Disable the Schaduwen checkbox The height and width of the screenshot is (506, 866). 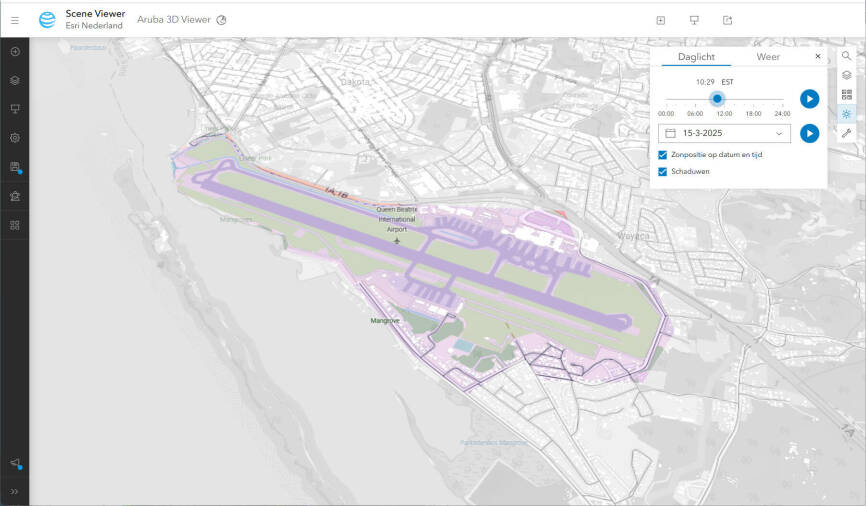coord(663,172)
